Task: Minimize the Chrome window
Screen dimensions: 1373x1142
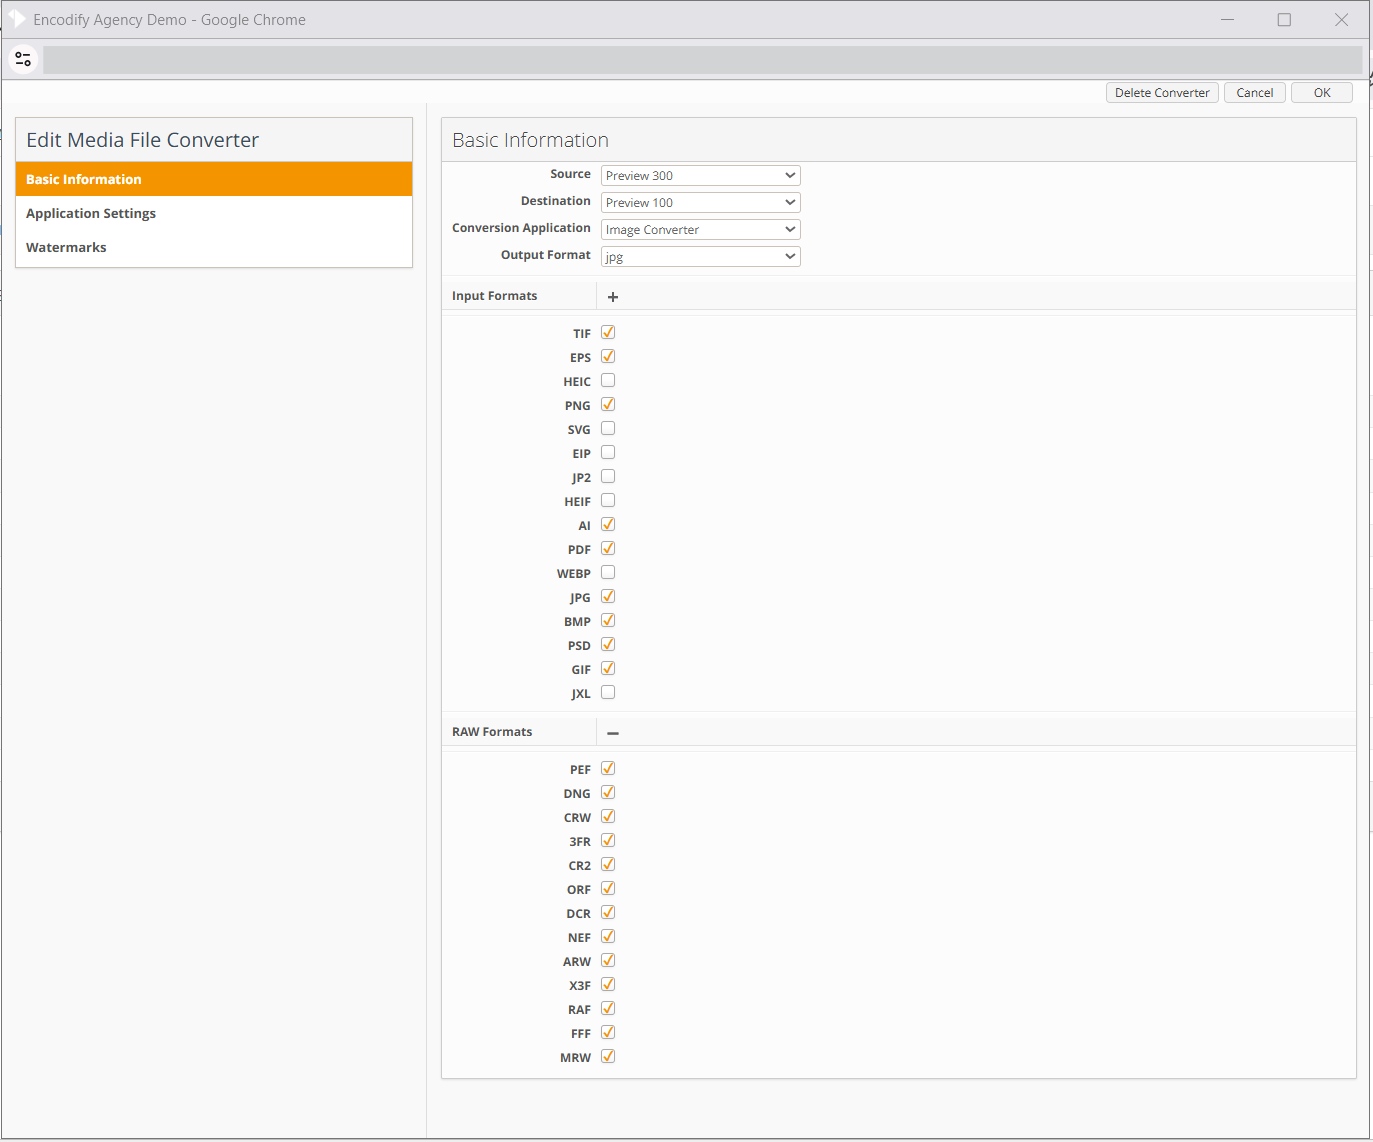Action: pos(1227,19)
